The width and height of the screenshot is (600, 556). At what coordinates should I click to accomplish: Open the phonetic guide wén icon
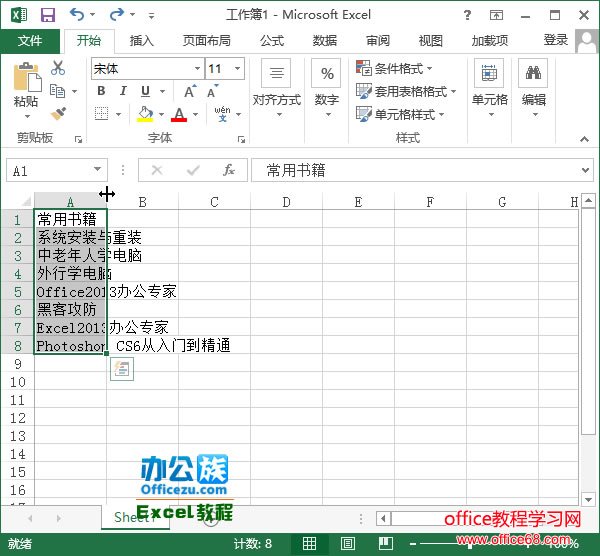point(222,114)
